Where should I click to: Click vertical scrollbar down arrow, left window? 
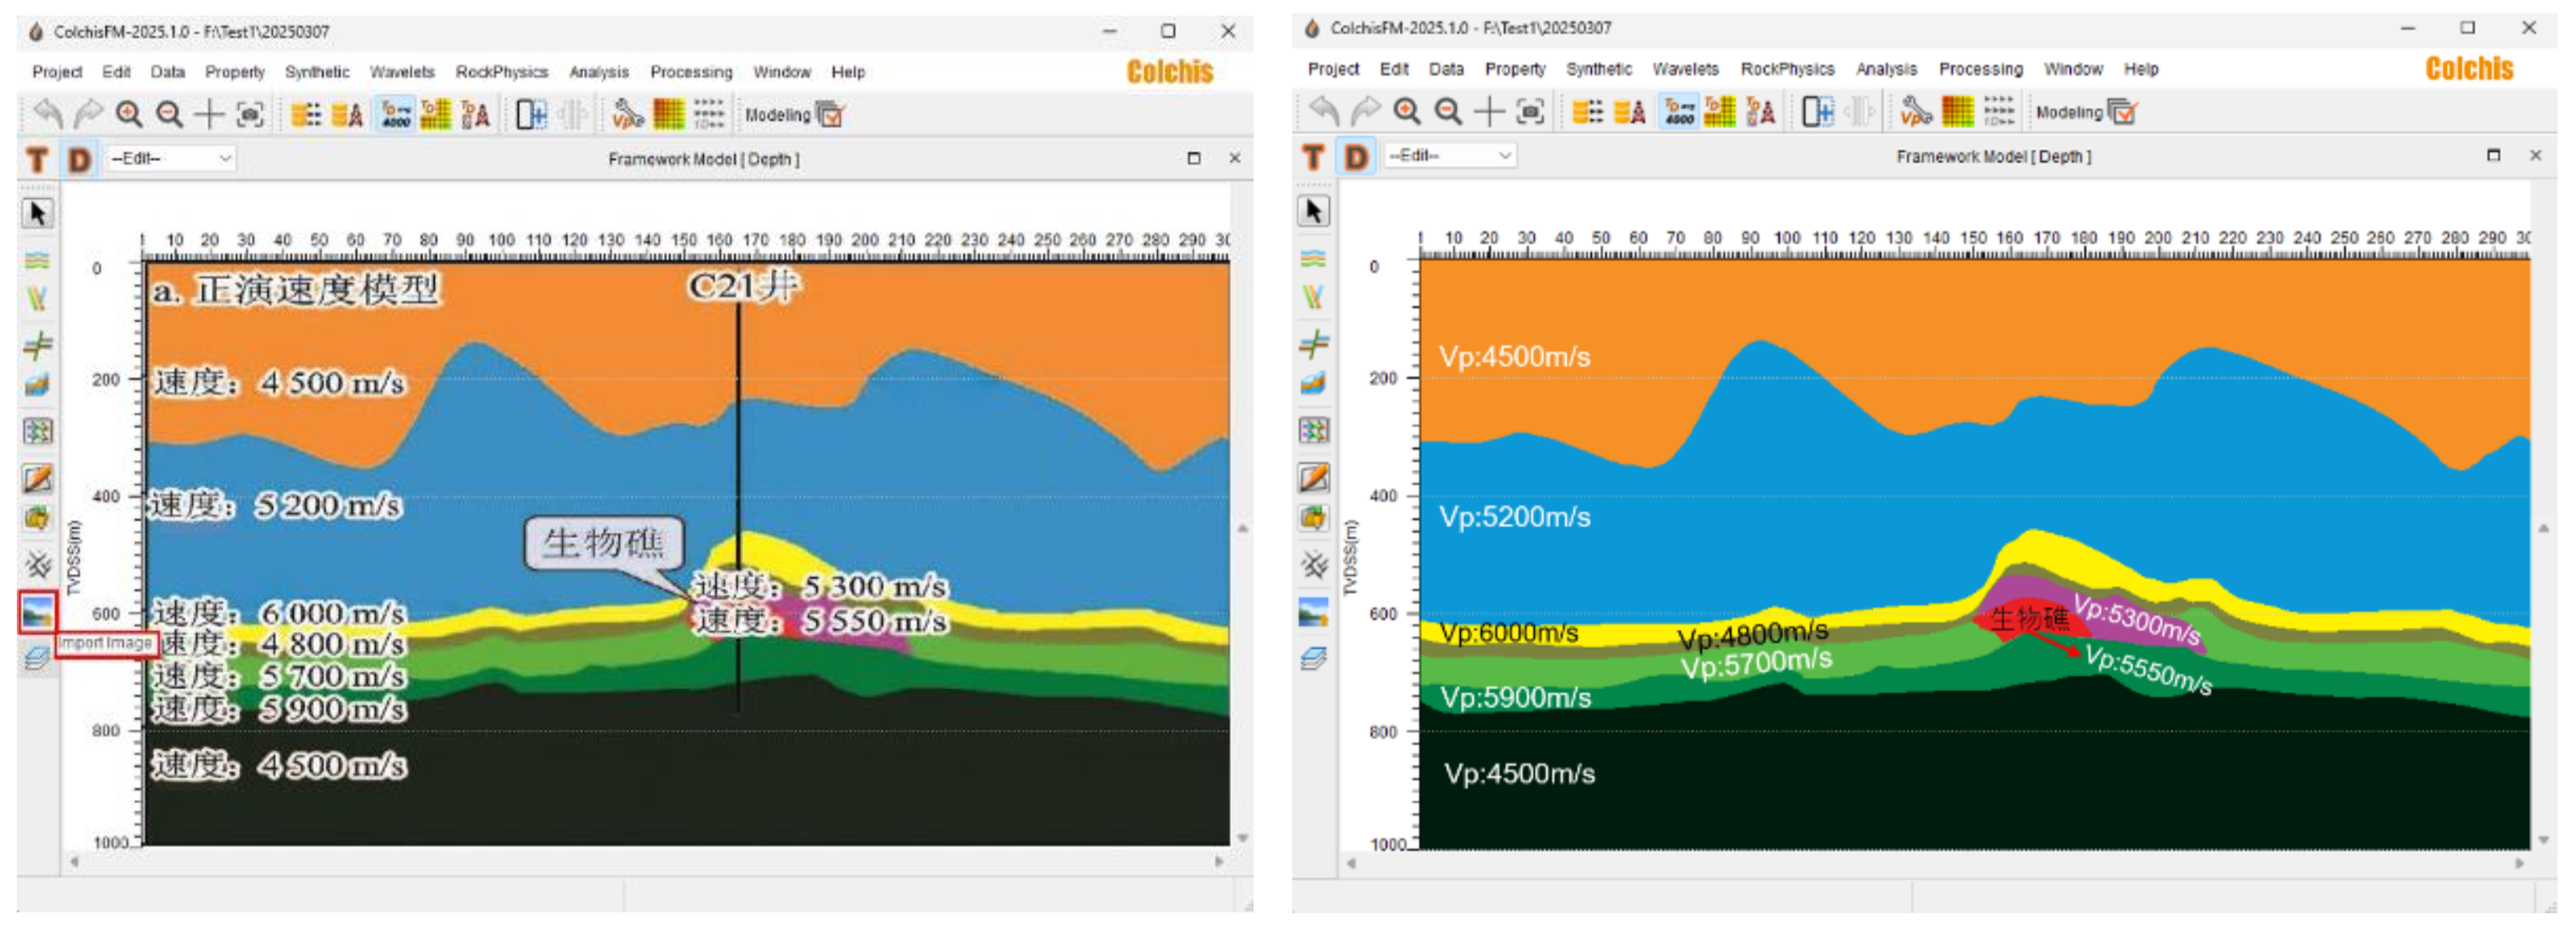(x=1243, y=838)
